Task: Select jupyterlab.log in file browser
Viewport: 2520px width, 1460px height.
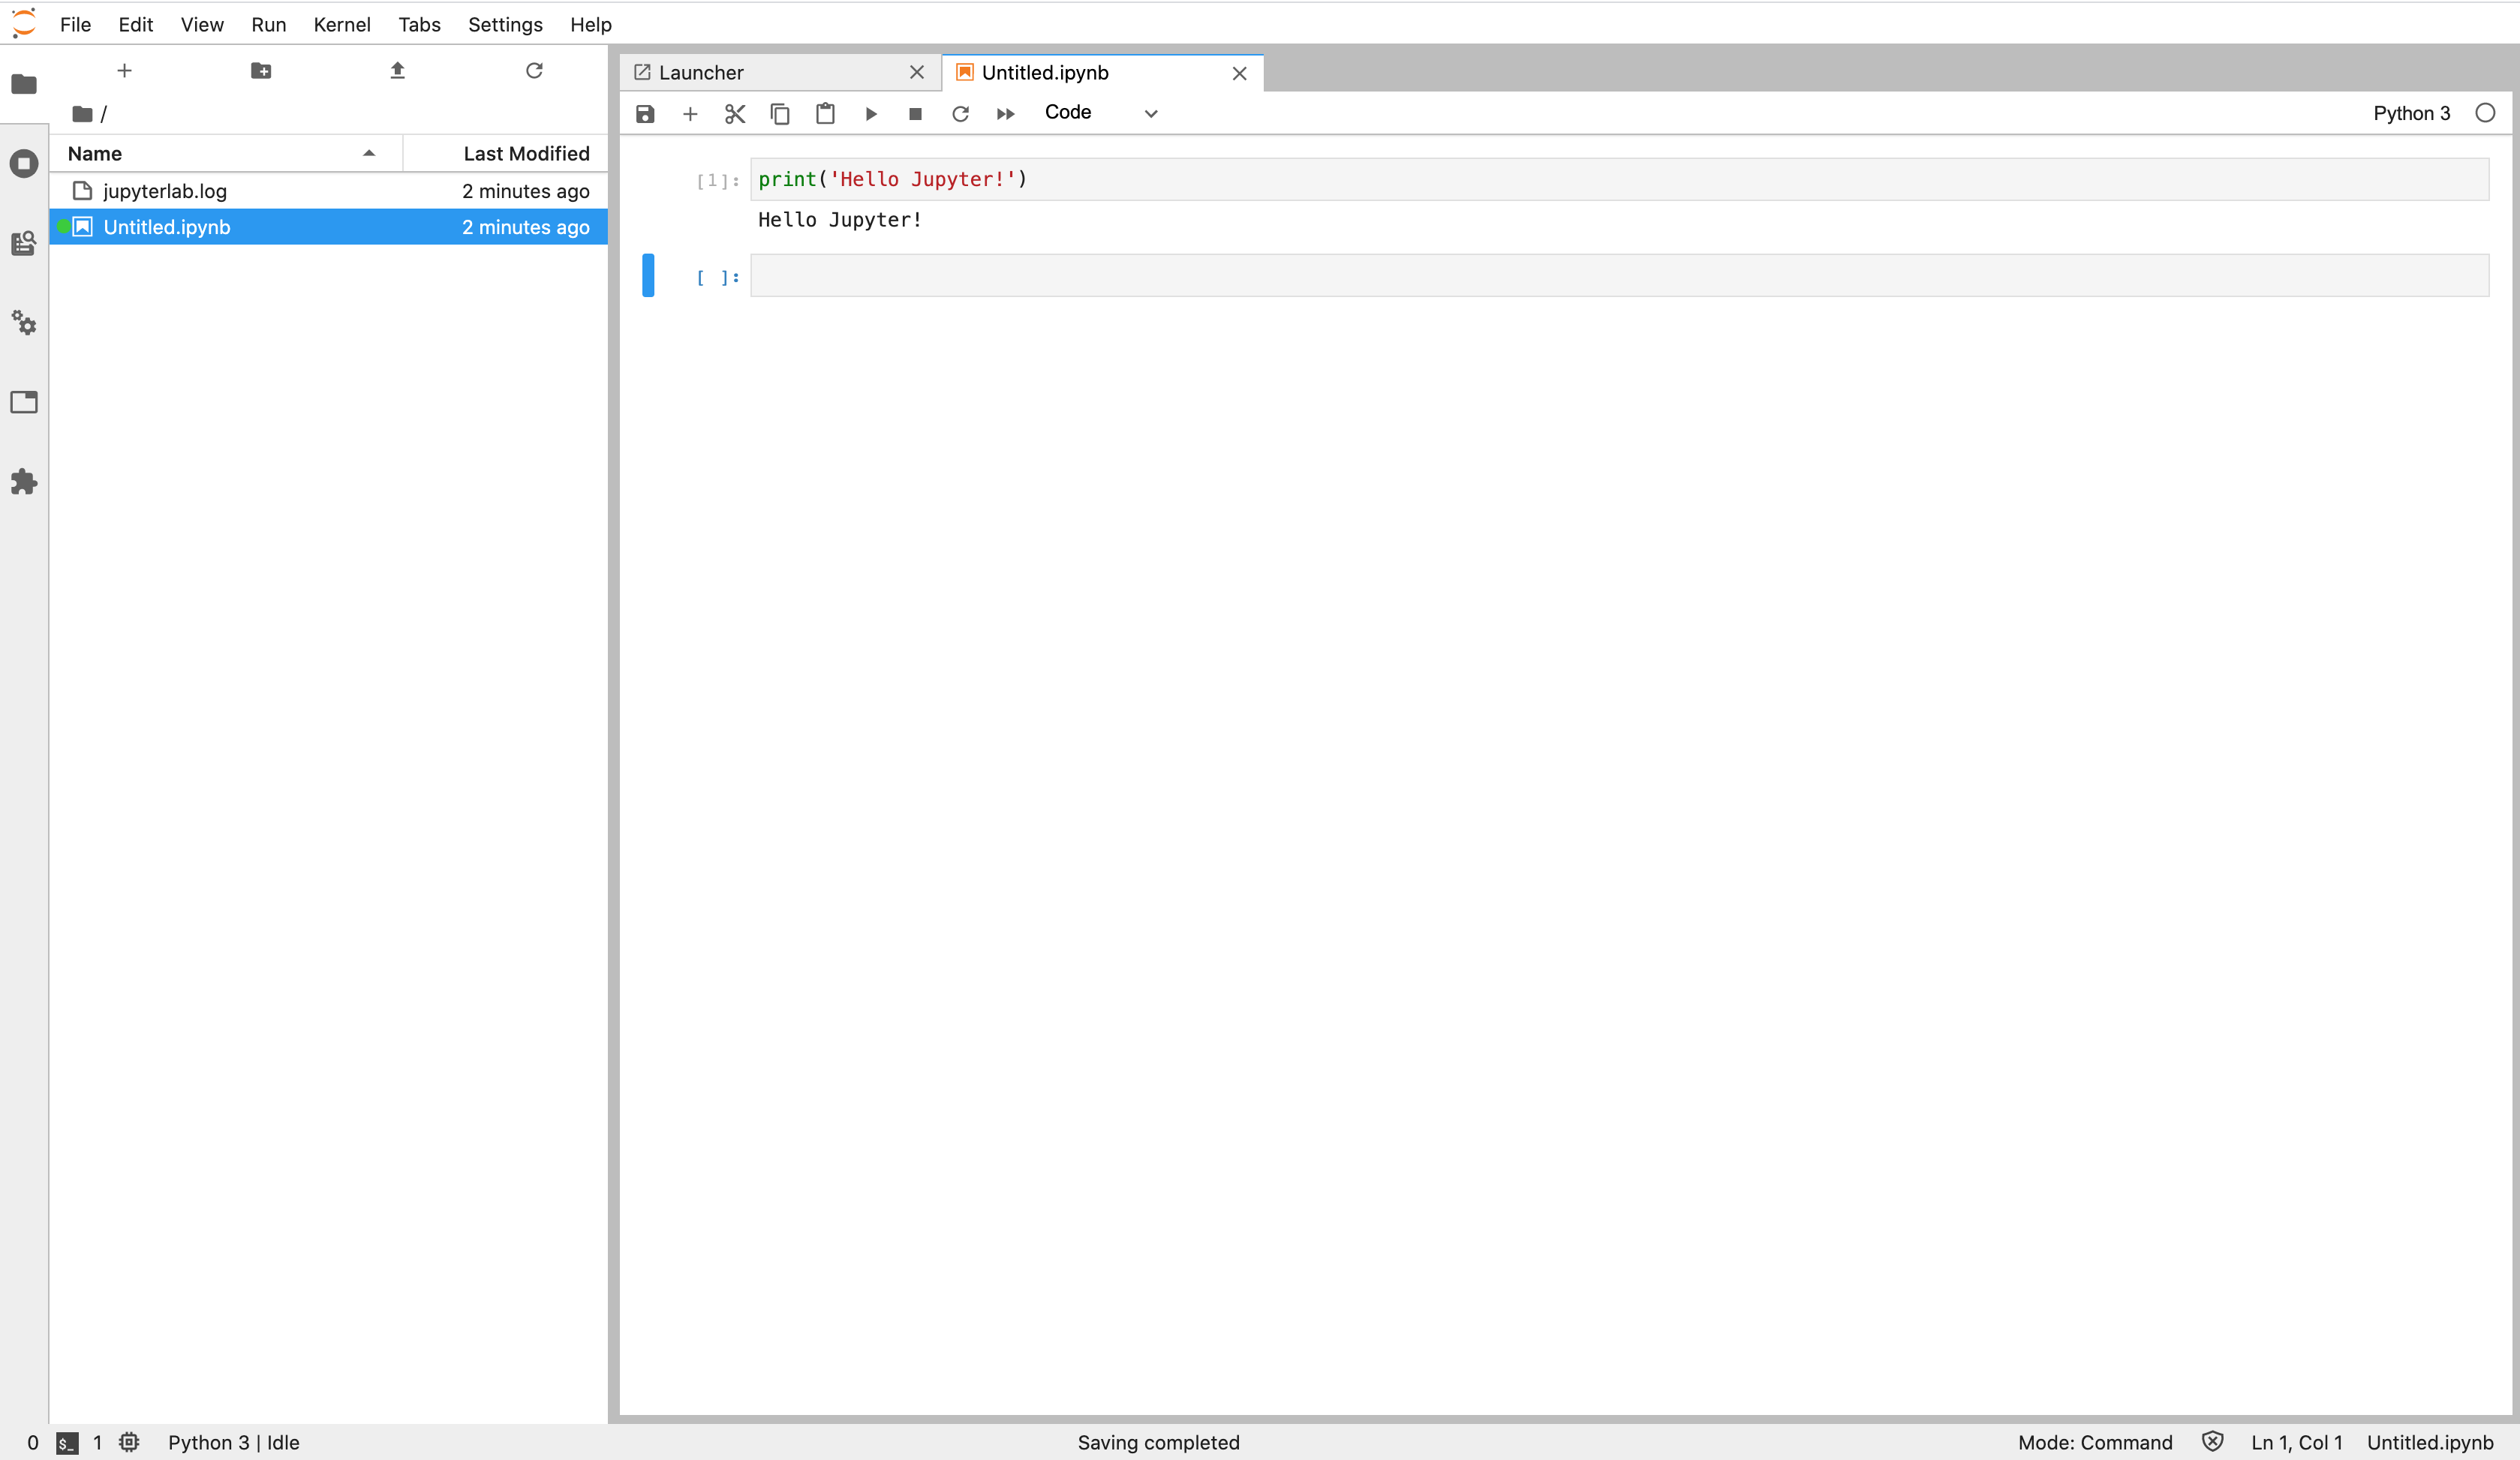Action: tap(329, 191)
